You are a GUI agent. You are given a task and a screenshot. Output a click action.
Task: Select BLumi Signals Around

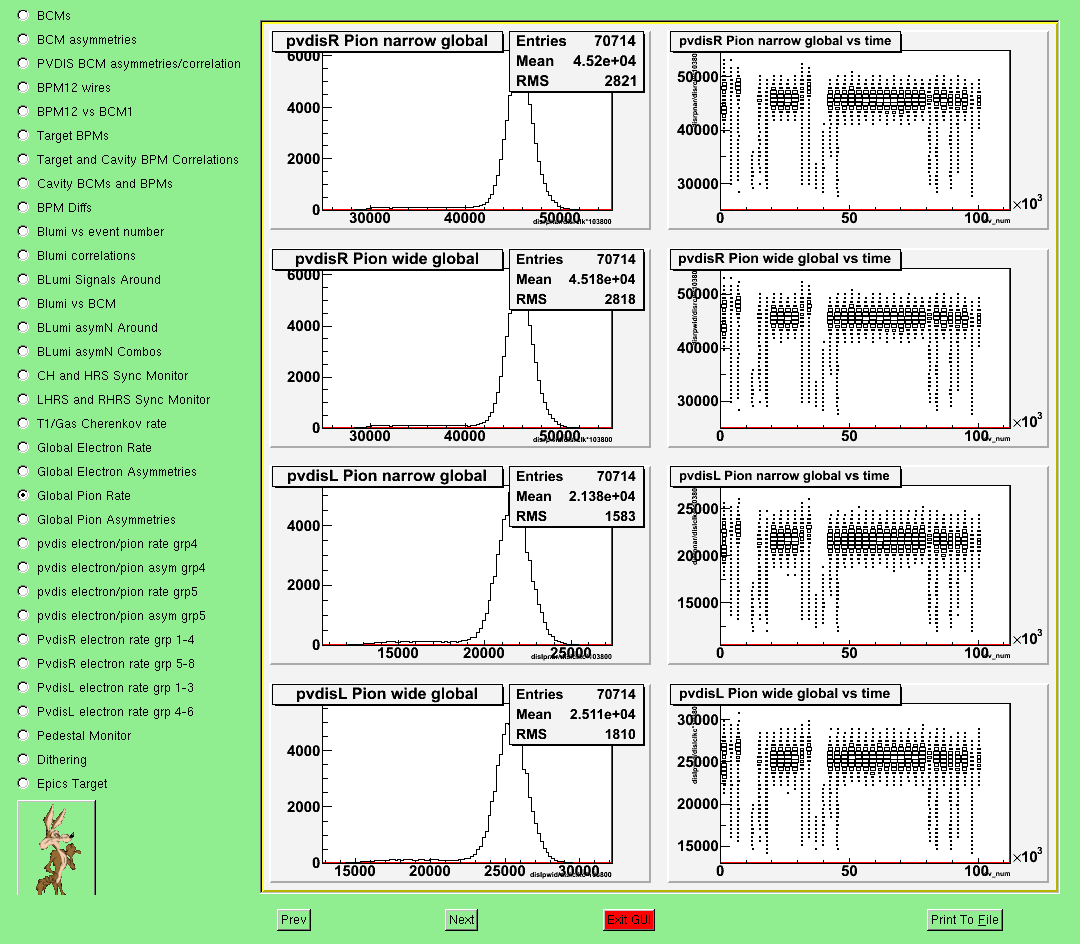click(23, 280)
